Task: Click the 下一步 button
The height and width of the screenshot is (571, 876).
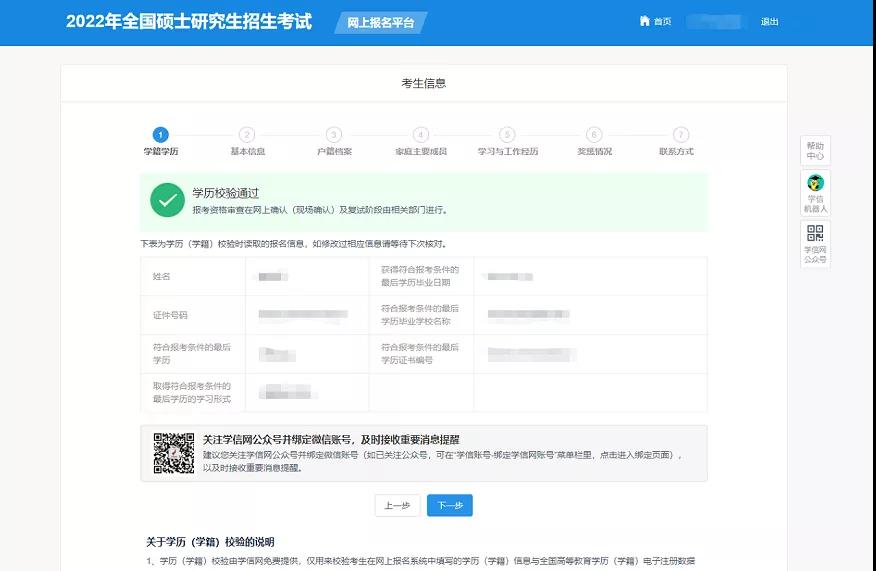Action: click(450, 506)
